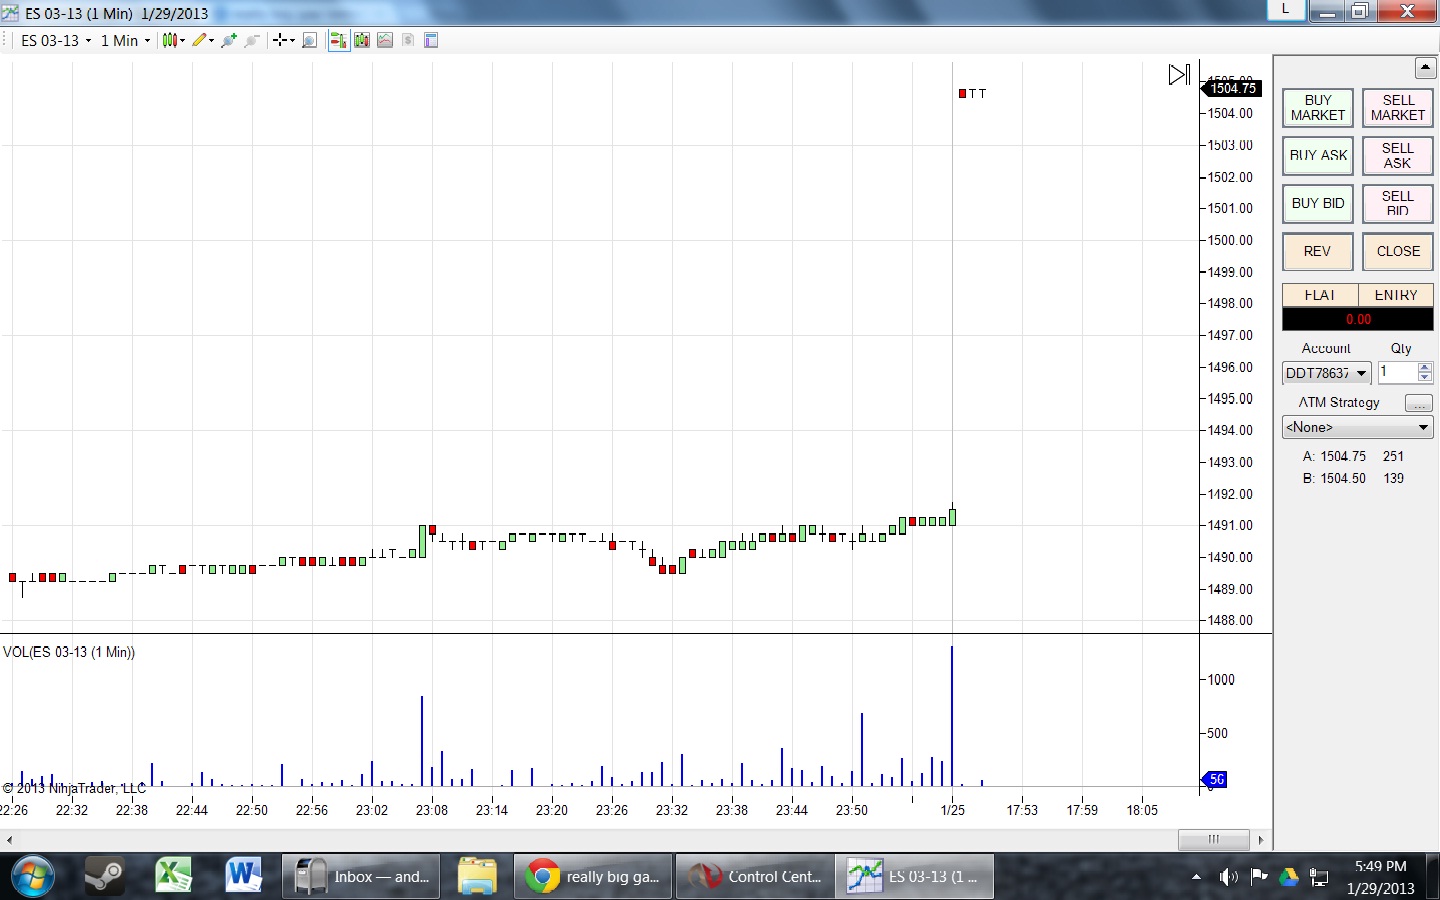
Task: Click the FLAT position status label
Action: point(1320,295)
